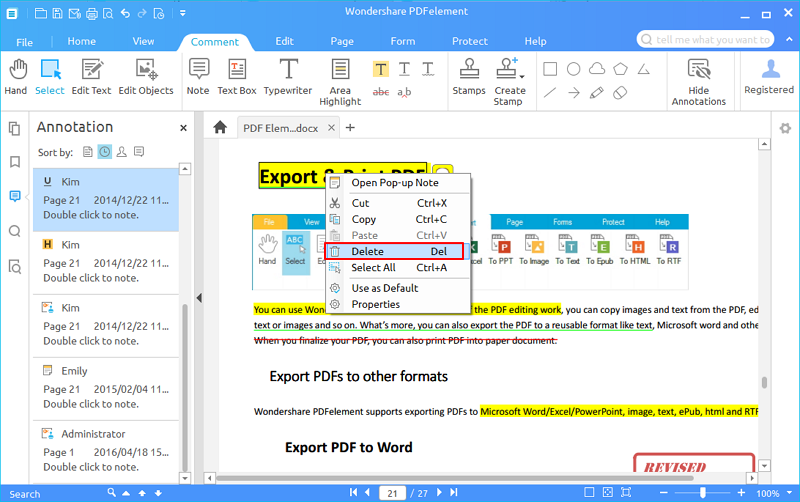Open the Stamps tool
The image size is (800, 502).
469,77
